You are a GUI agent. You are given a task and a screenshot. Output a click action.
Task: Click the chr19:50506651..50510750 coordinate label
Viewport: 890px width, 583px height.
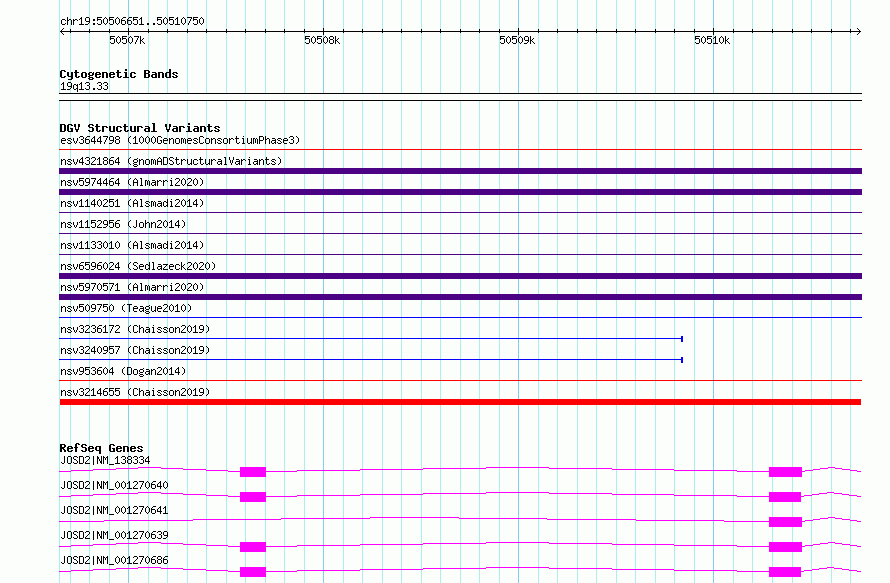click(x=132, y=21)
